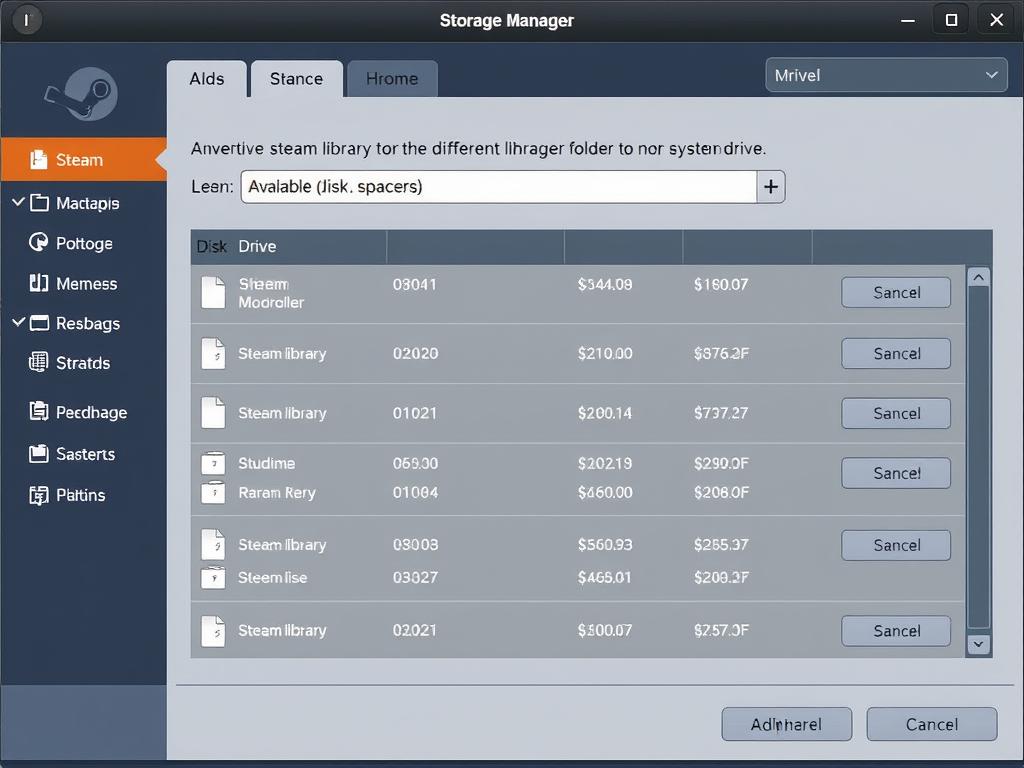Switch to the Hrome tab
This screenshot has width=1024, height=768.
(392, 79)
